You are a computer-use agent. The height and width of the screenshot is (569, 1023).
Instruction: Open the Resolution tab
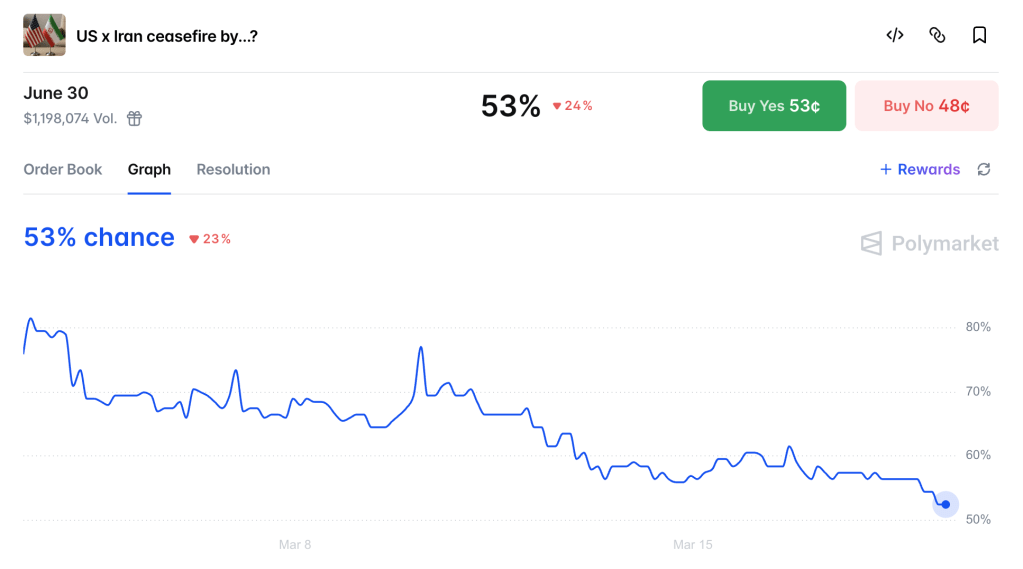[x=233, y=170]
